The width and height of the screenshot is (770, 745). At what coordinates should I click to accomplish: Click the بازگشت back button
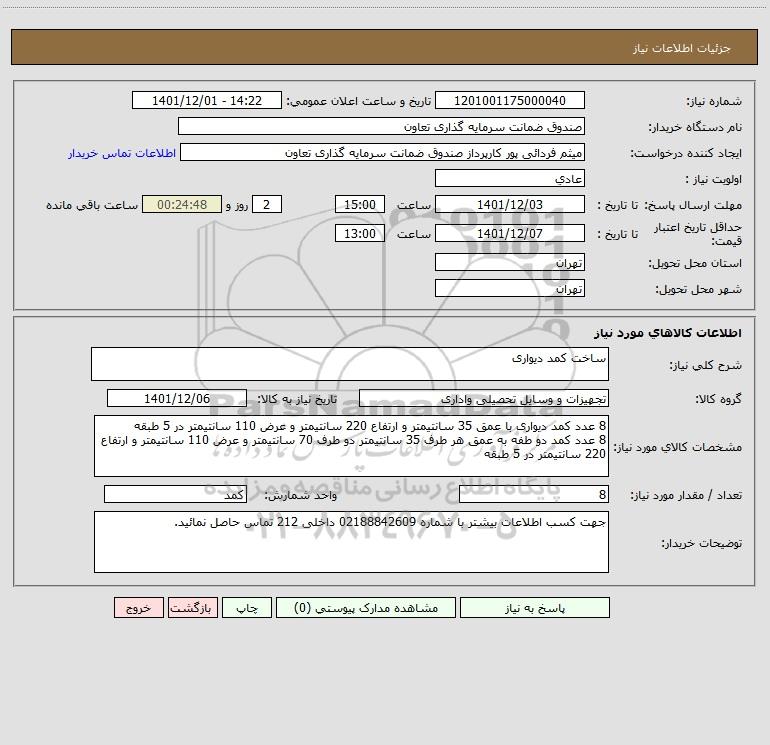coord(192,608)
